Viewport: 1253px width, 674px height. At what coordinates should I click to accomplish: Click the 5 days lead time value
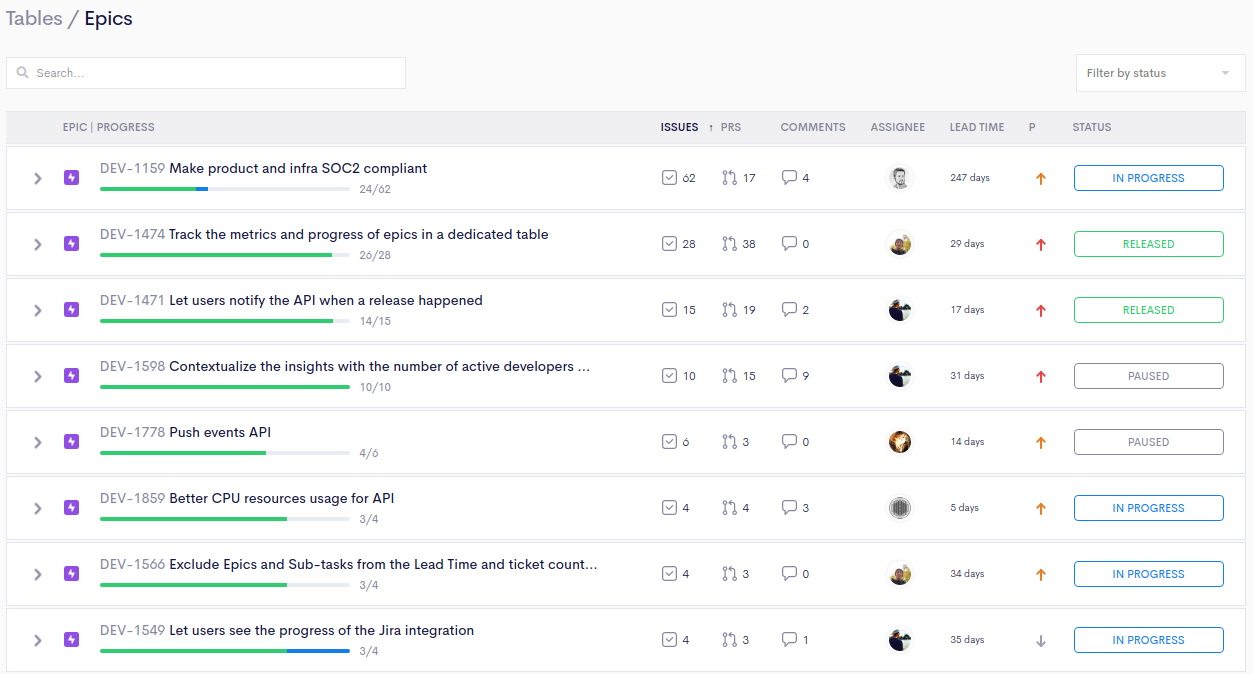pyautogui.click(x=964, y=508)
